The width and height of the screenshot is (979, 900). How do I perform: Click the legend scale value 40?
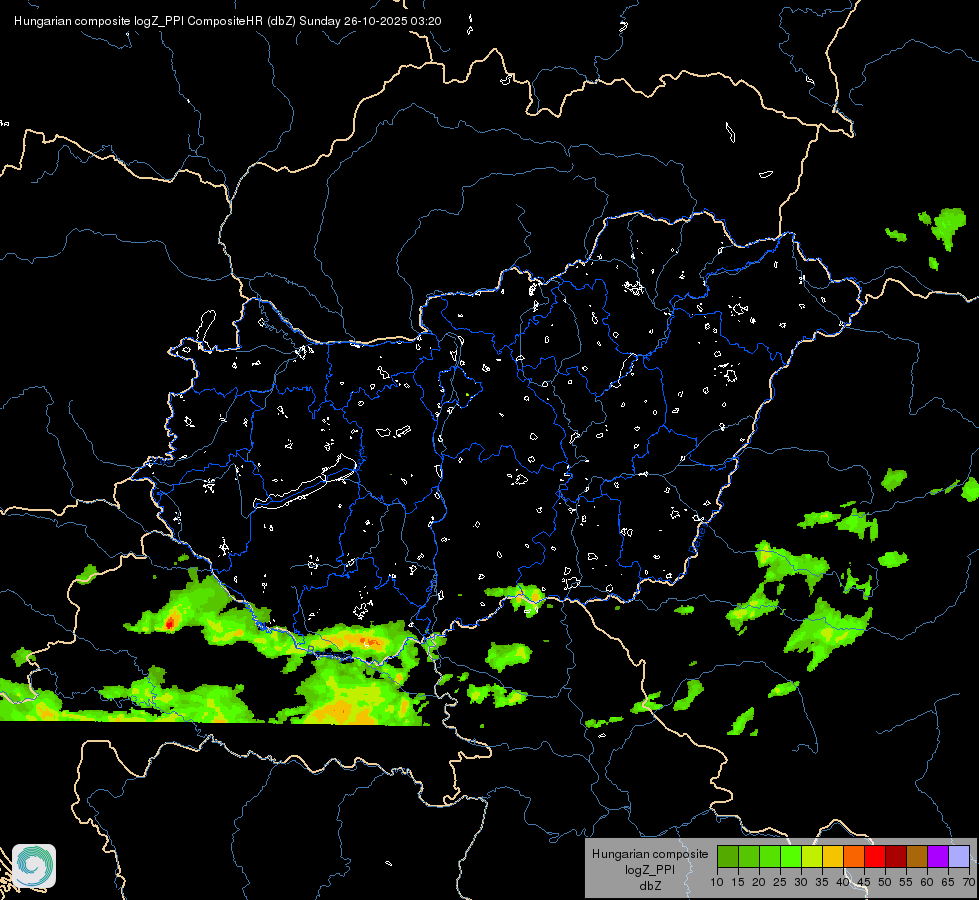pyautogui.click(x=843, y=883)
